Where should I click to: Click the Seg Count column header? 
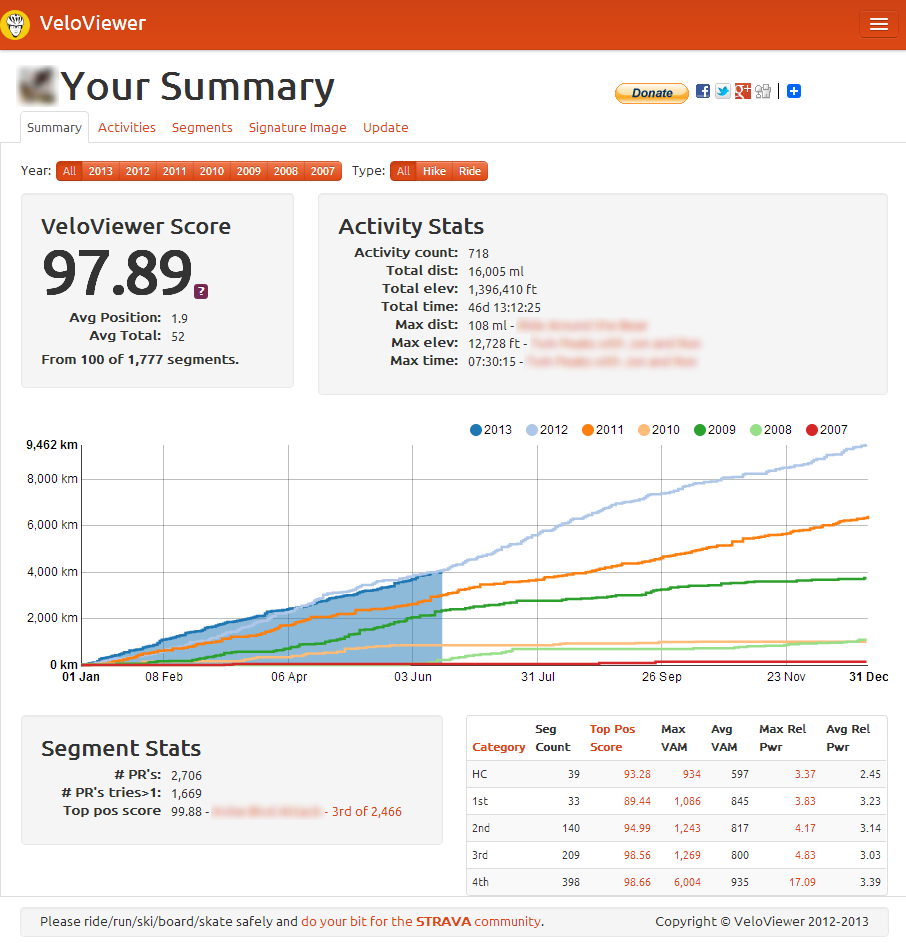(552, 738)
